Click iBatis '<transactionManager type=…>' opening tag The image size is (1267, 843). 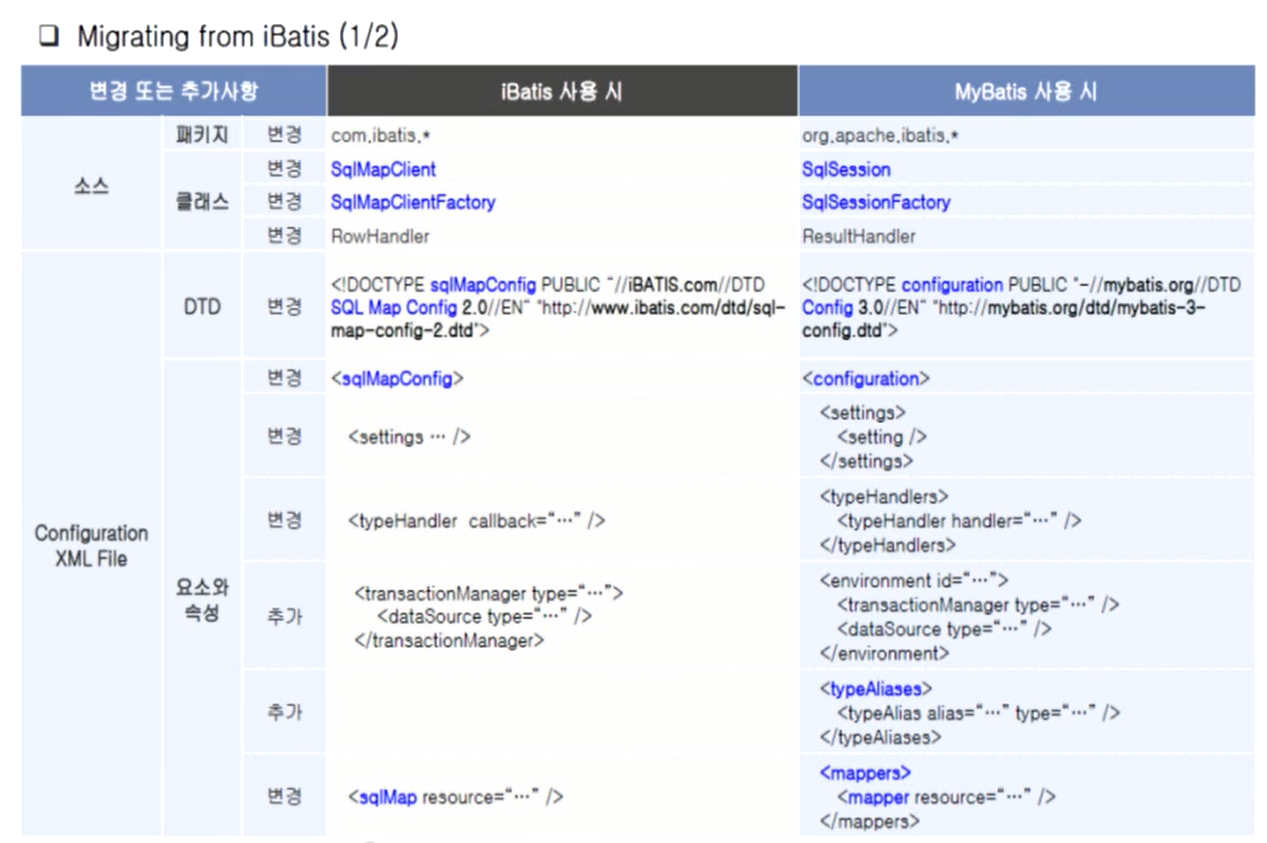(x=488, y=593)
